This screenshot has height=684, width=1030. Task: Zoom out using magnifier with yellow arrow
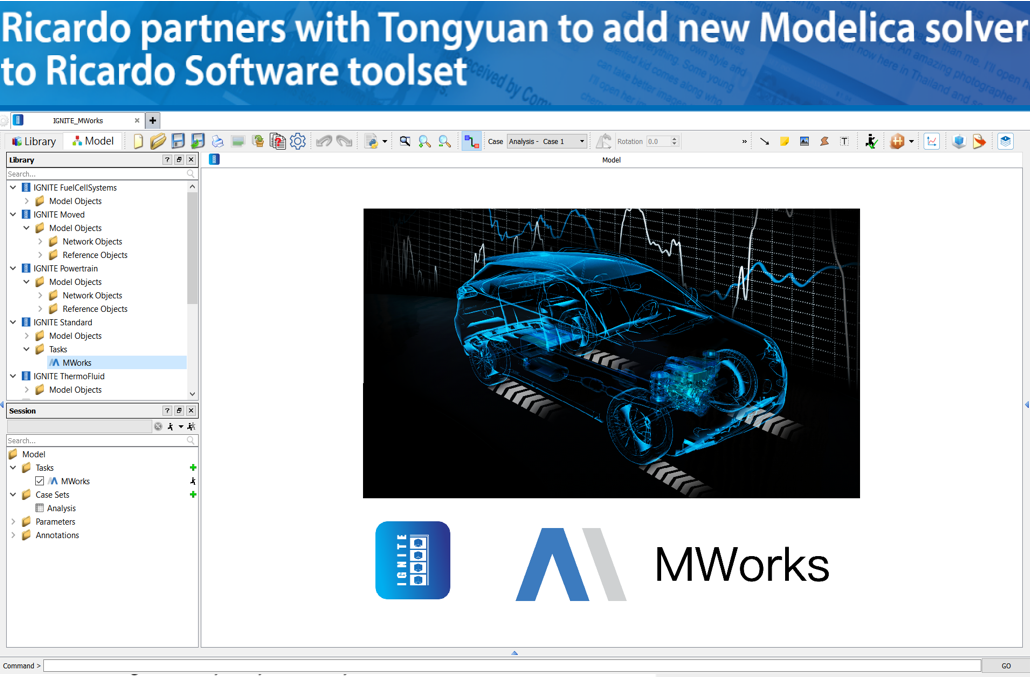coord(445,141)
